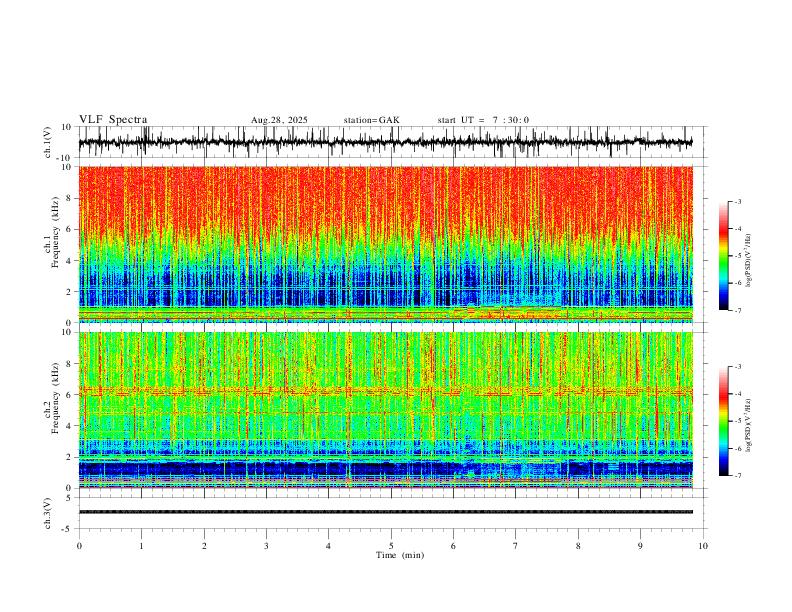
Task: Click the ch.2 PSD color scale bar
Action: tap(723, 421)
